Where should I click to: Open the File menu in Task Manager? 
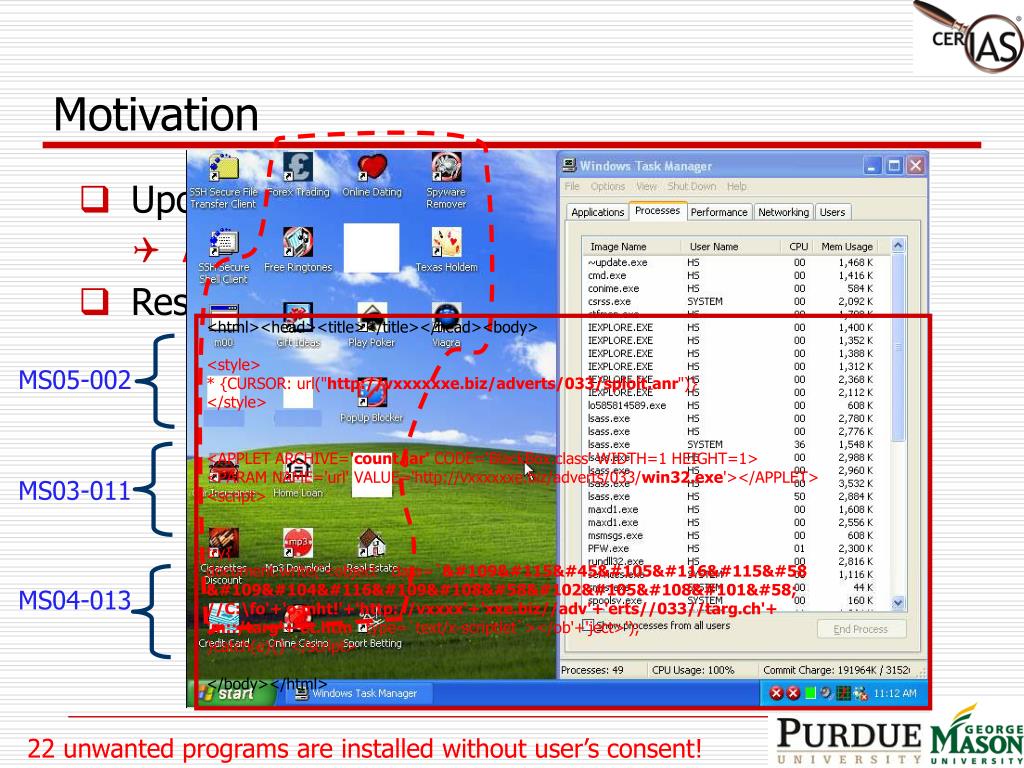571,187
